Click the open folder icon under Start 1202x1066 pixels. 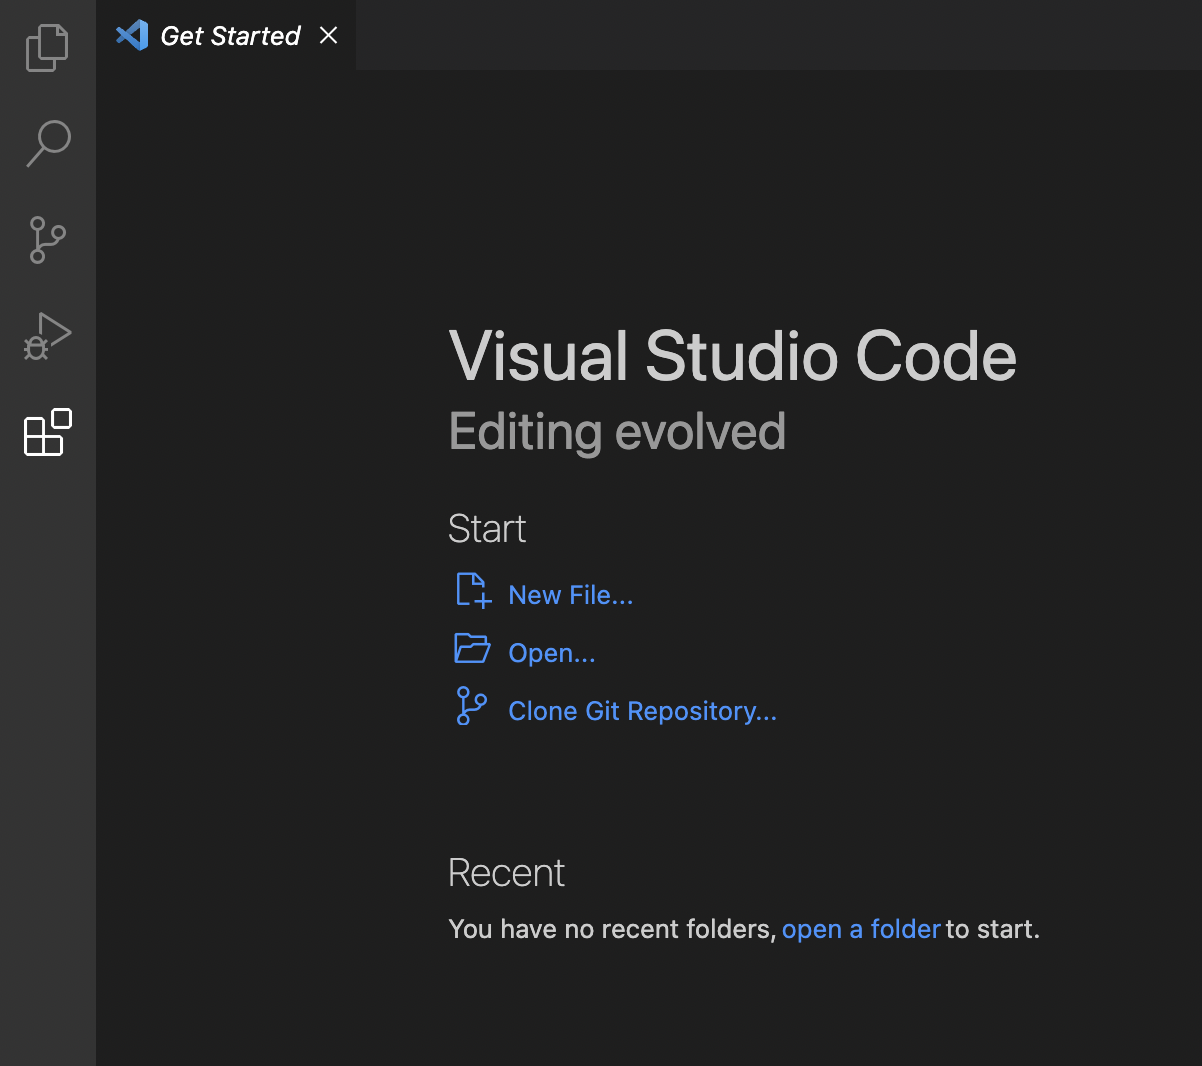point(472,648)
